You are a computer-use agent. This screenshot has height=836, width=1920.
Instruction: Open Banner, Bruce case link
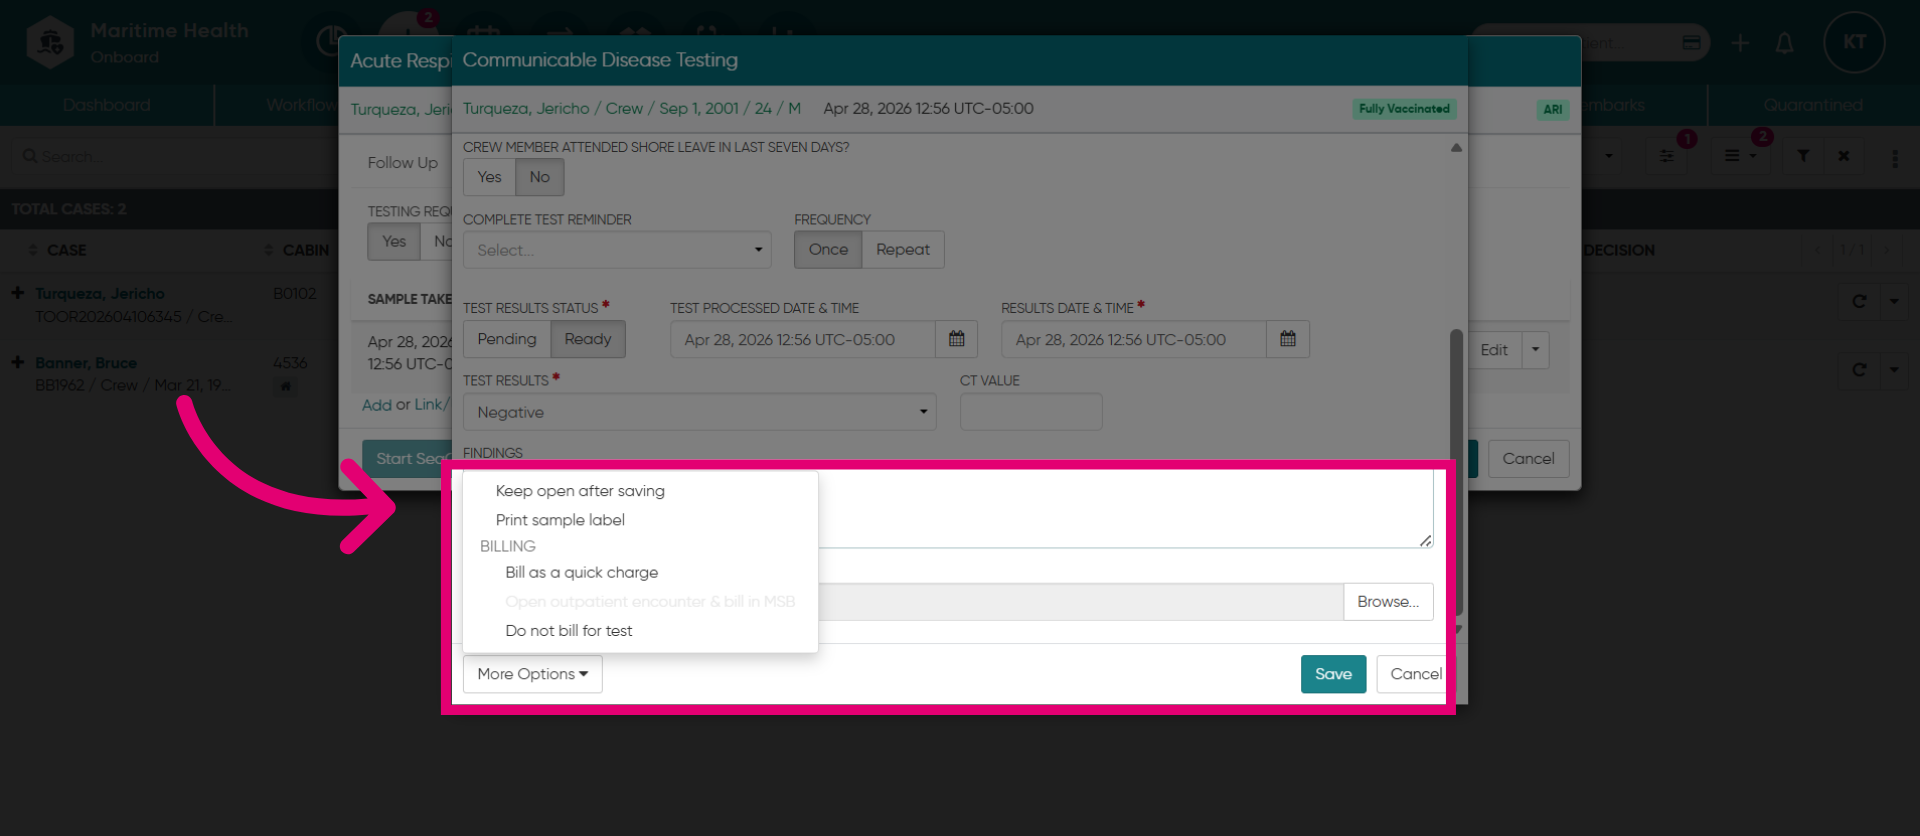coord(86,362)
